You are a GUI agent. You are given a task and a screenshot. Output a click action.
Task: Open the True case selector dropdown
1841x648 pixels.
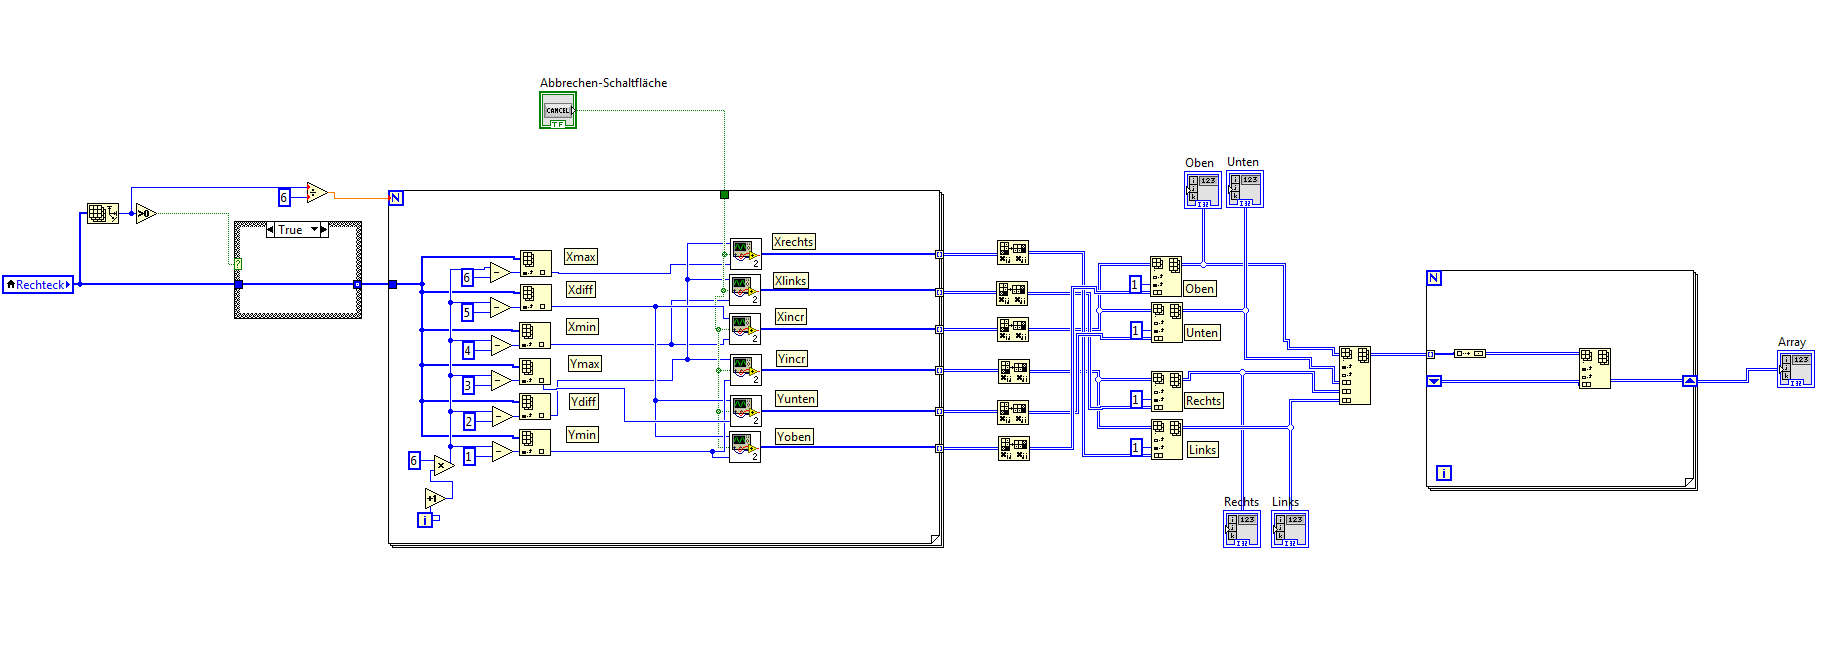click(315, 230)
